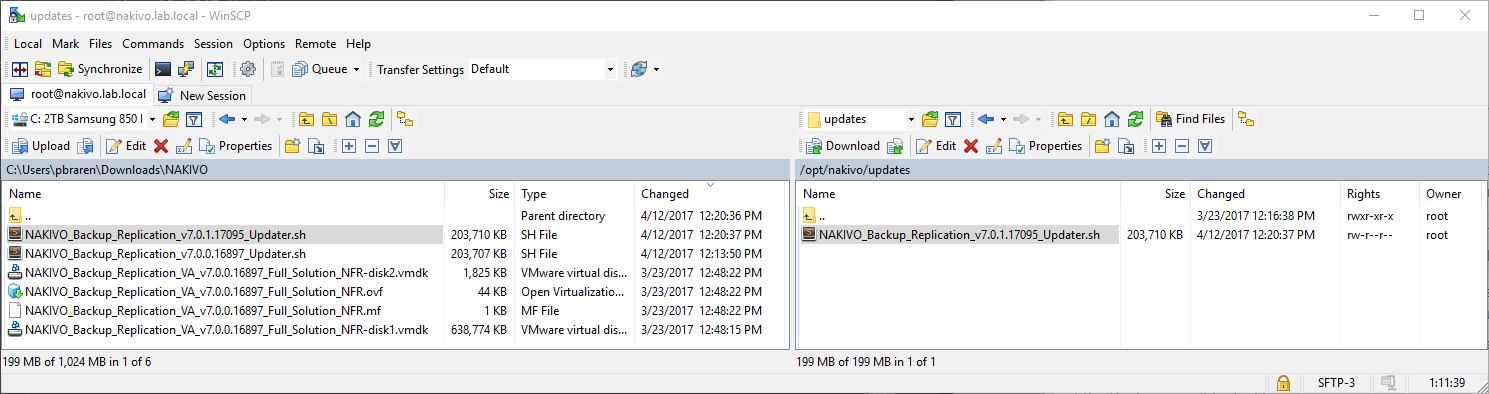Toggle the local directory tree icon

pyautogui.click(x=405, y=119)
